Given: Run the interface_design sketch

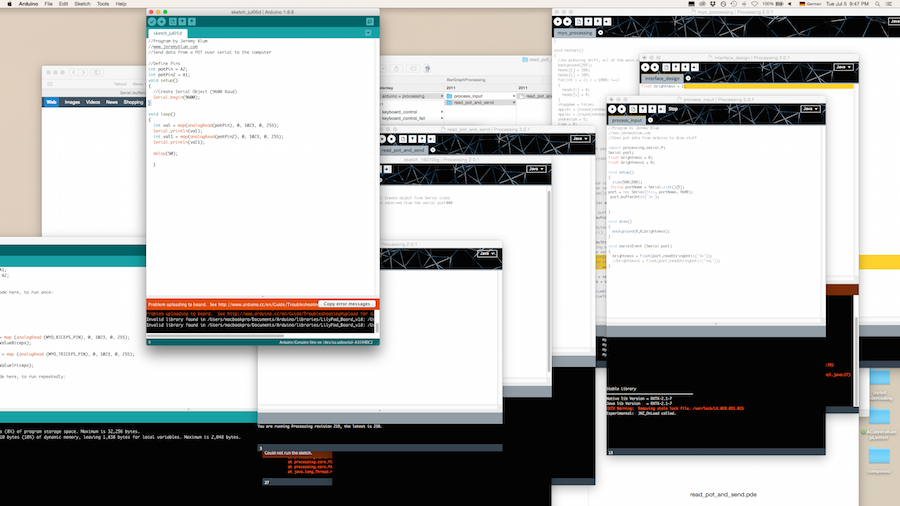Looking at the screenshot, I should point(645,68).
